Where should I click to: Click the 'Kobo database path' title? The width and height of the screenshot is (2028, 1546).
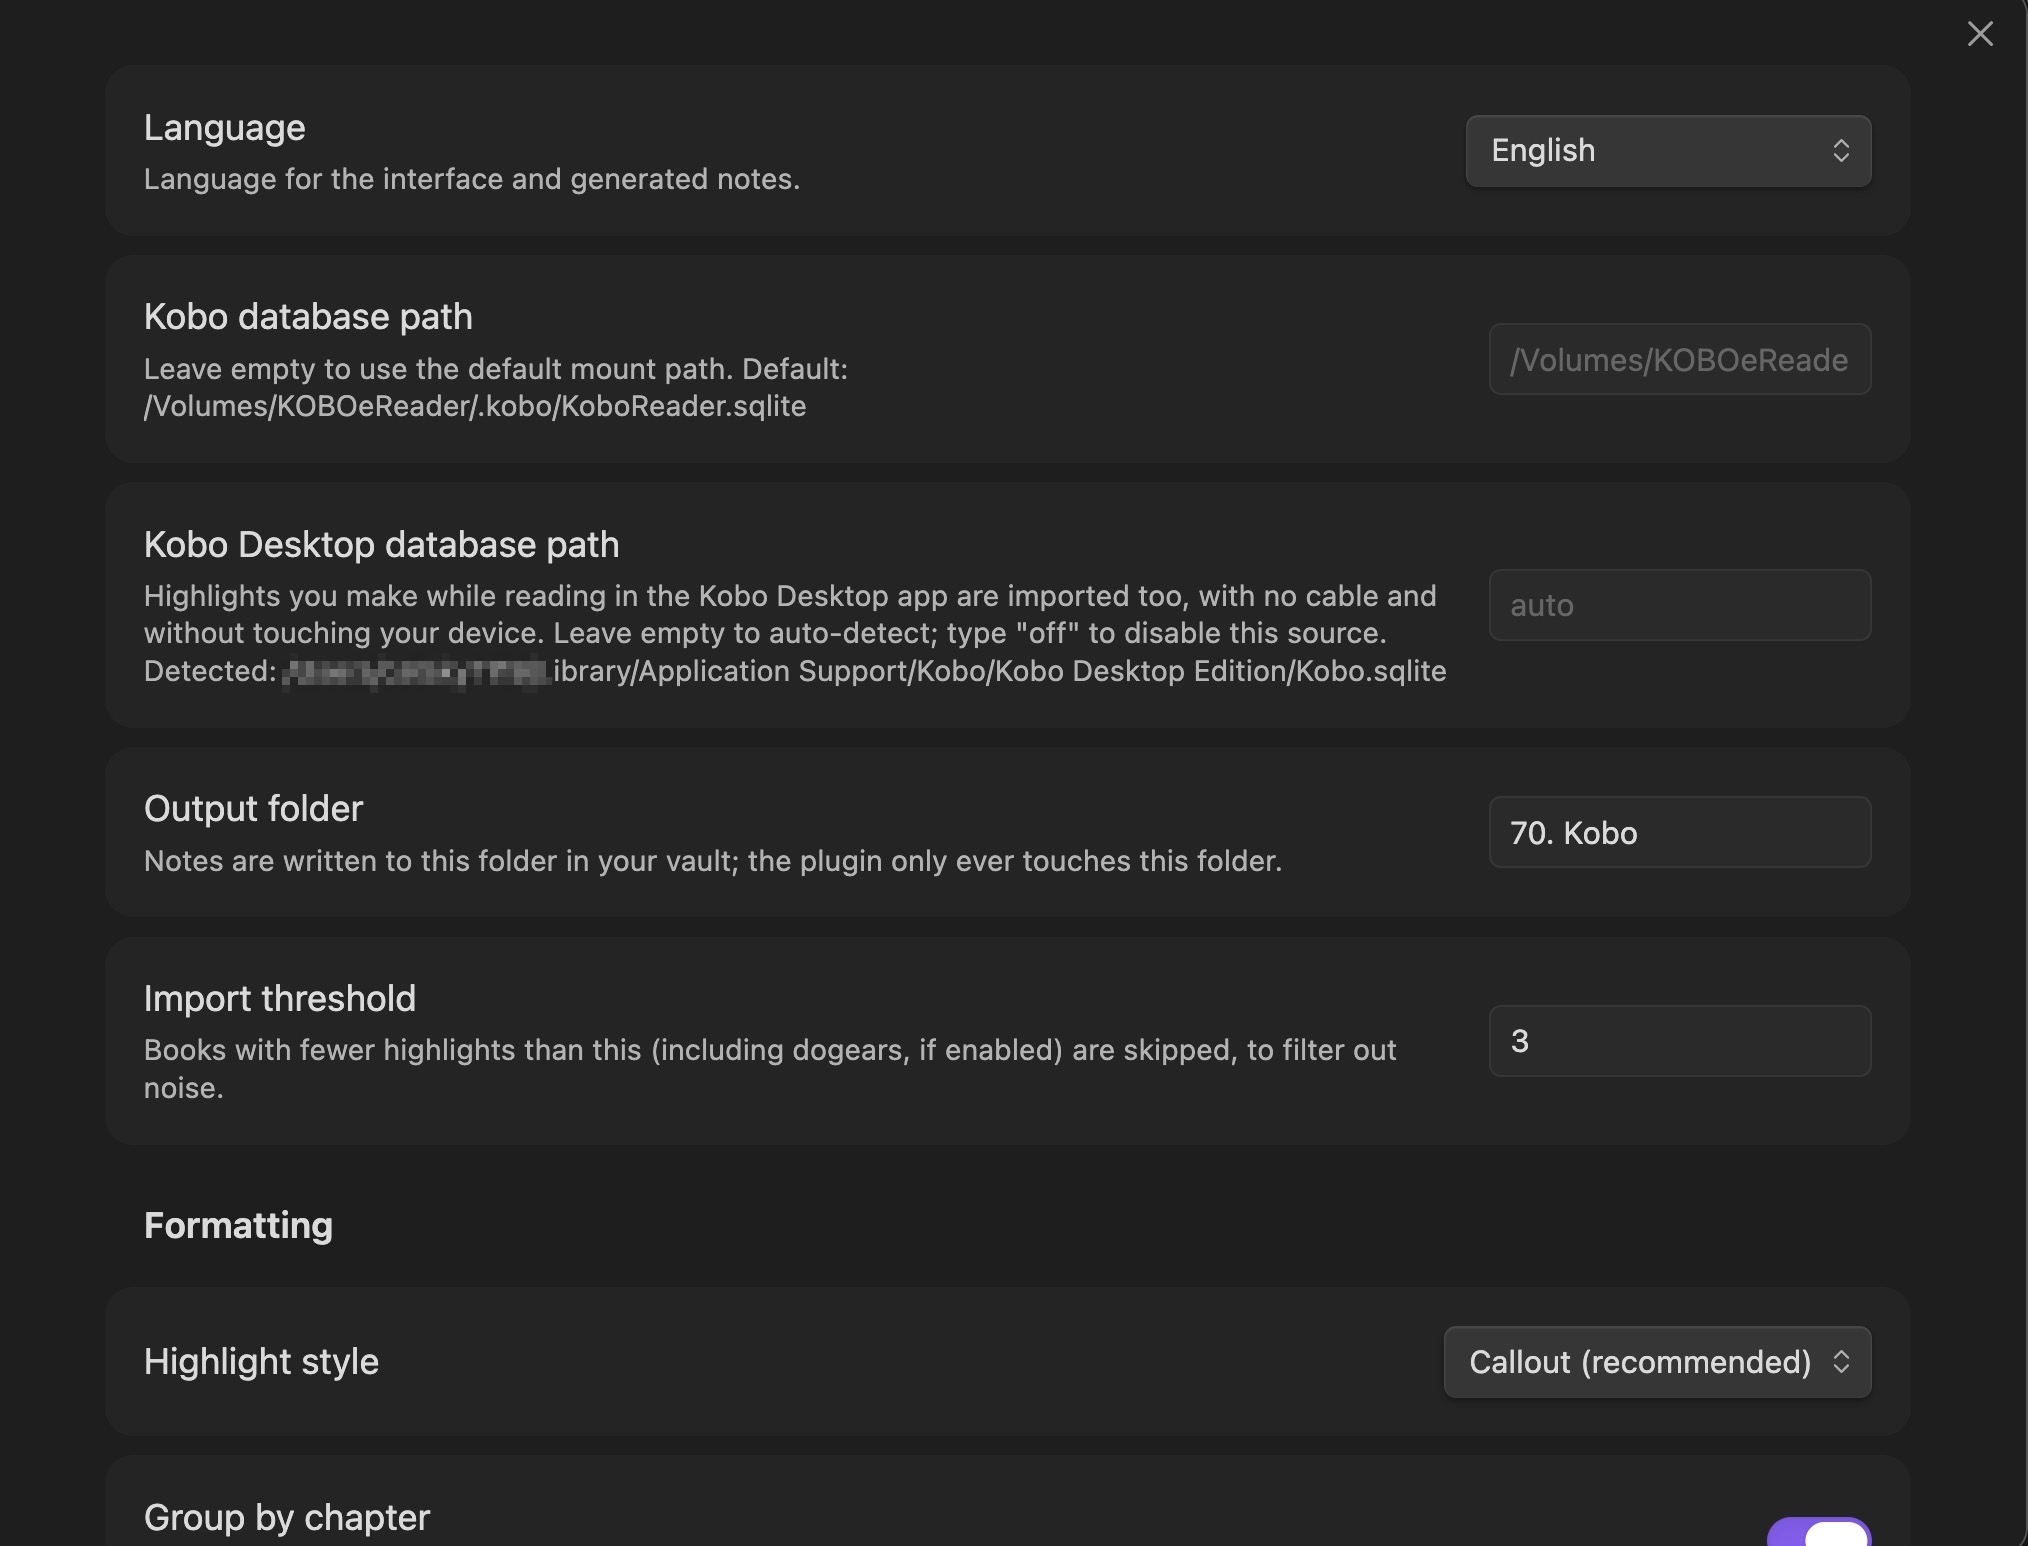point(308,316)
